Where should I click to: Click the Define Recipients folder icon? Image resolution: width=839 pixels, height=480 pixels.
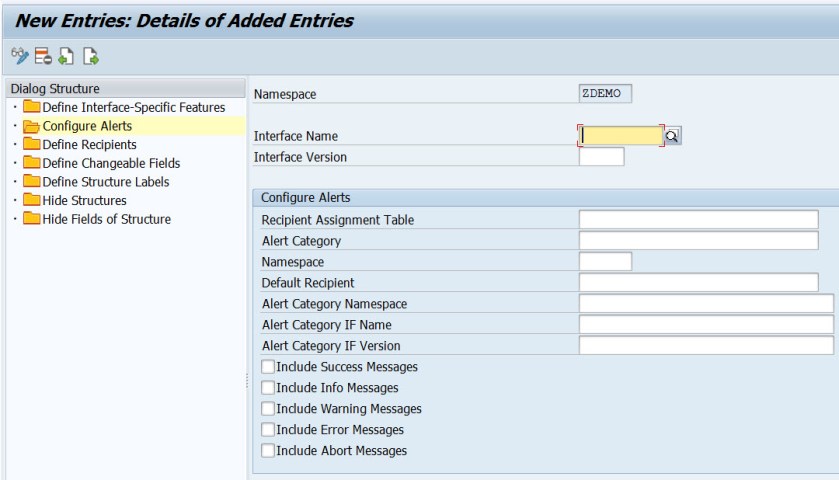[x=31, y=145]
